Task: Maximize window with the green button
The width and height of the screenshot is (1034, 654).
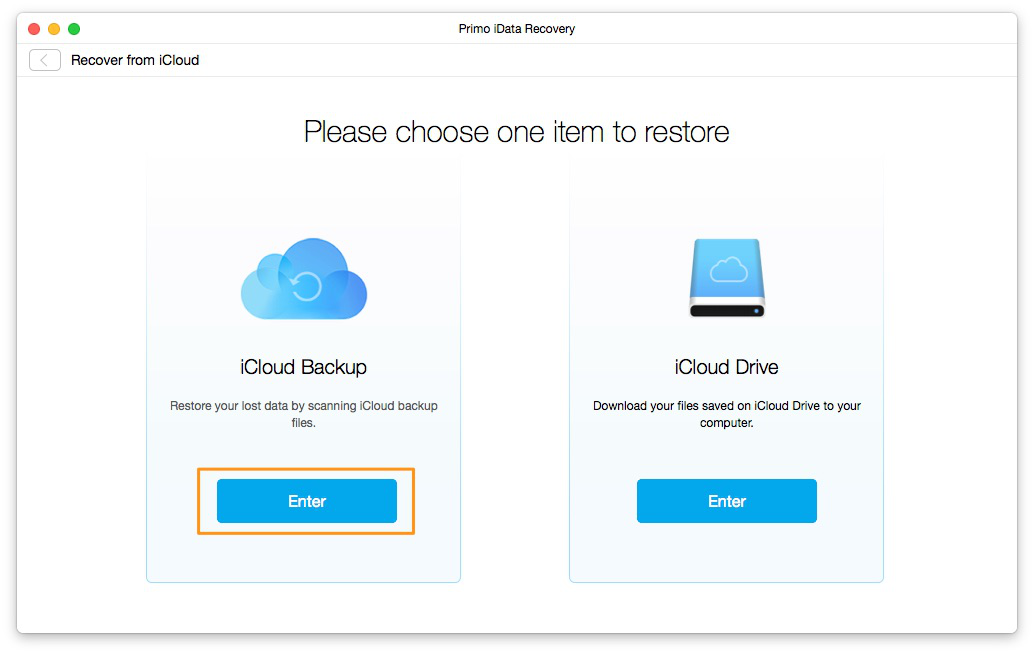Action: pos(74,29)
